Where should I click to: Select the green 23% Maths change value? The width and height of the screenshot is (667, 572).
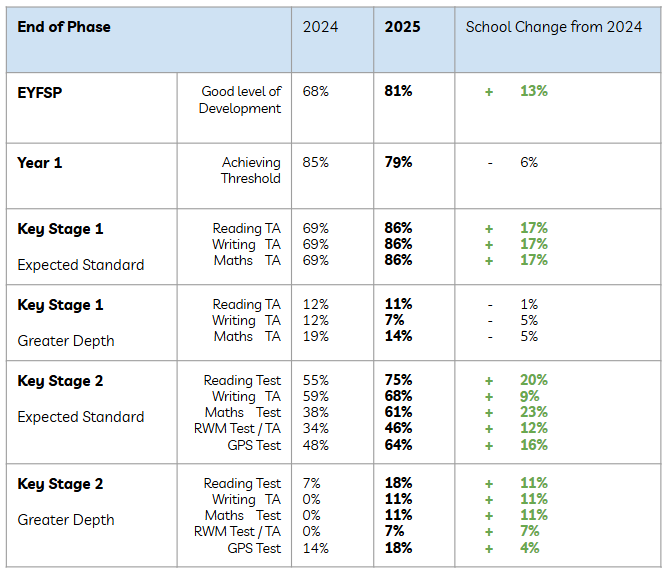(533, 412)
